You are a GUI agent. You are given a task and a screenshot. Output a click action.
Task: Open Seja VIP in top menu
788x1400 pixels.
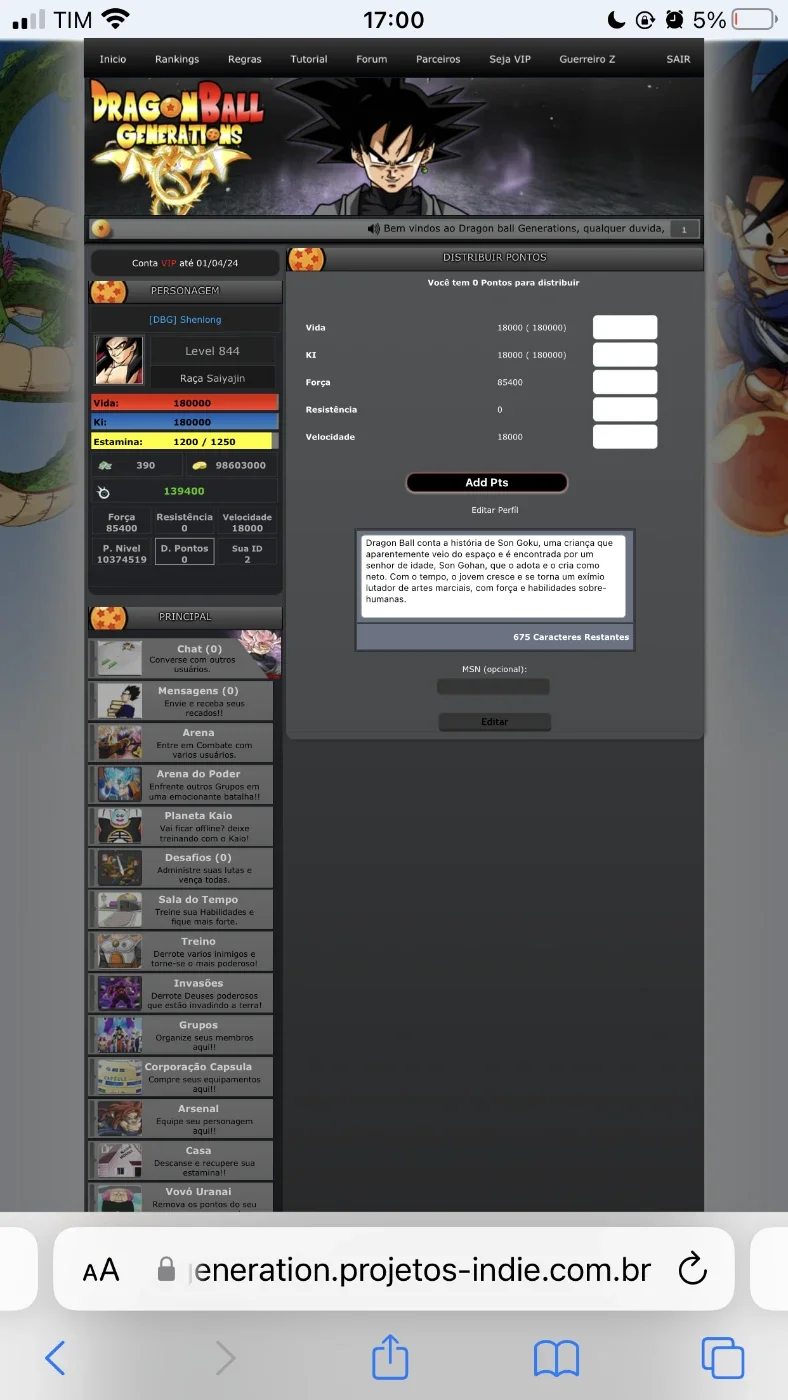click(510, 59)
